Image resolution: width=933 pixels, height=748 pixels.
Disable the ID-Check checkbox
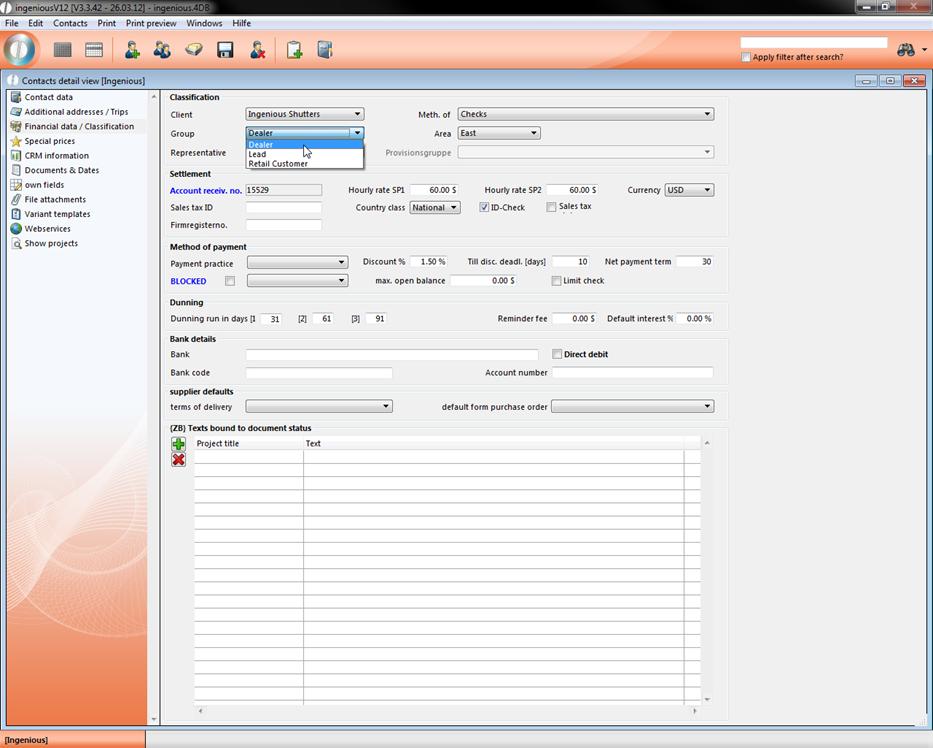[x=484, y=208]
